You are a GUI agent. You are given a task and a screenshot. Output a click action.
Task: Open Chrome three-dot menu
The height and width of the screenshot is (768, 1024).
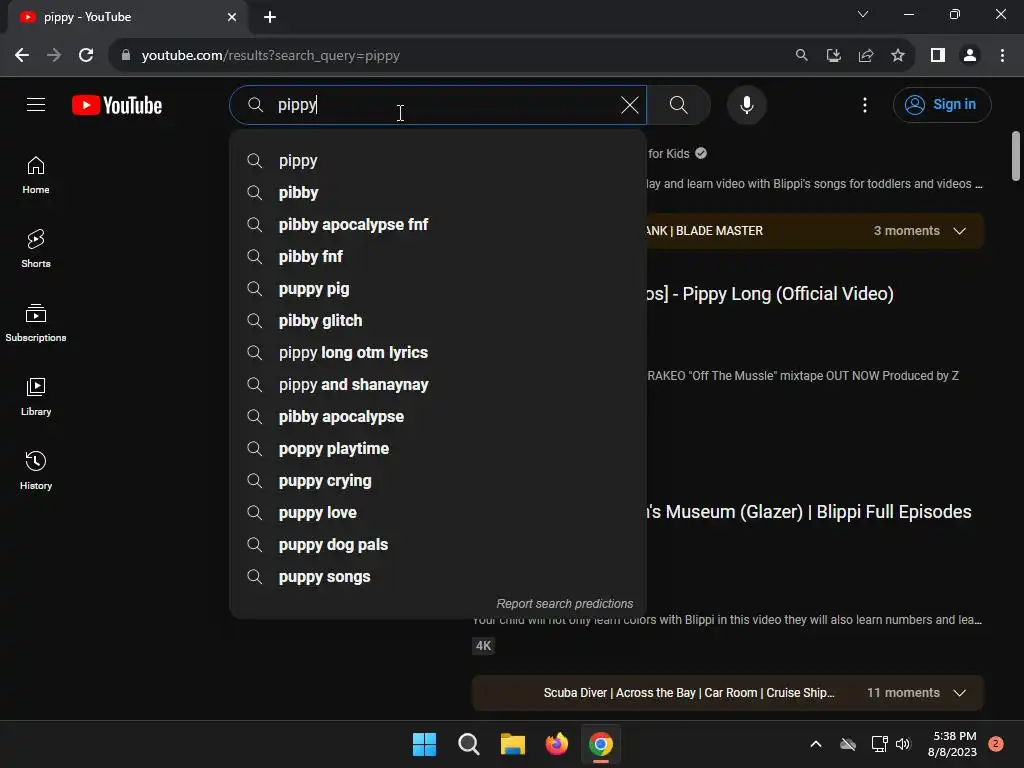point(1002,56)
